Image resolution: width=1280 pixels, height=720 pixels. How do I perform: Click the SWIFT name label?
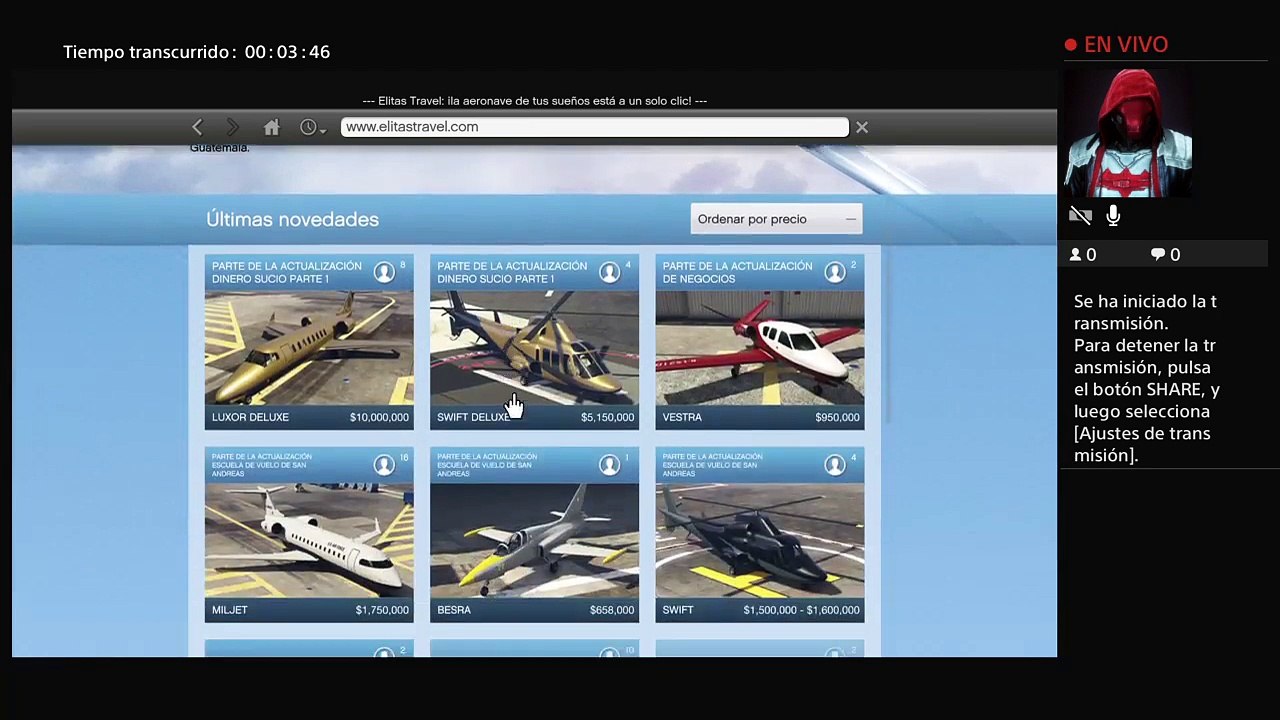pos(678,610)
